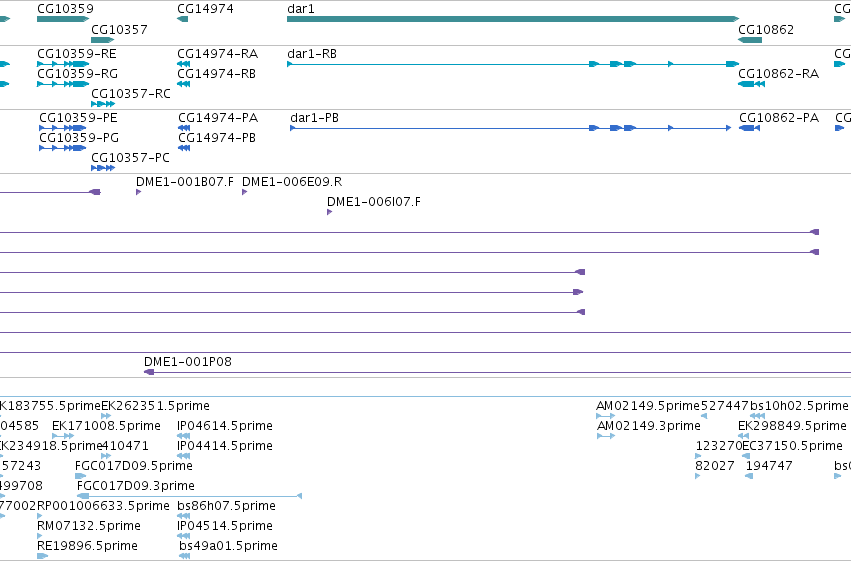Click the 527447 EST marker
The width and height of the screenshot is (851, 561).
pos(704,416)
